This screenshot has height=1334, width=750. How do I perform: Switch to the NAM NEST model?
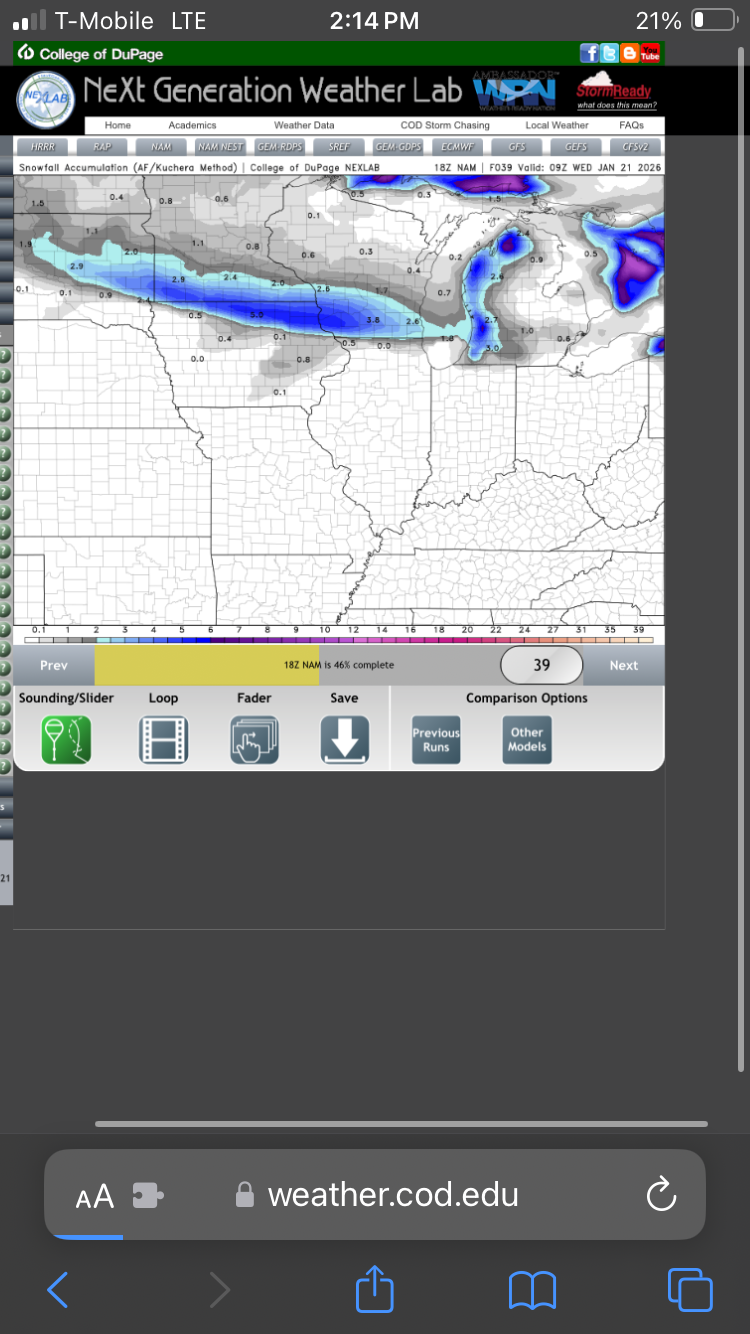(219, 147)
